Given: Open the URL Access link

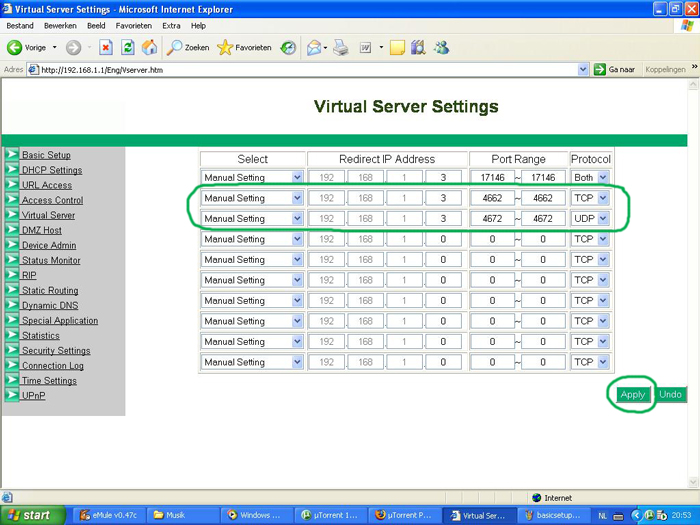Looking at the screenshot, I should click(x=47, y=185).
